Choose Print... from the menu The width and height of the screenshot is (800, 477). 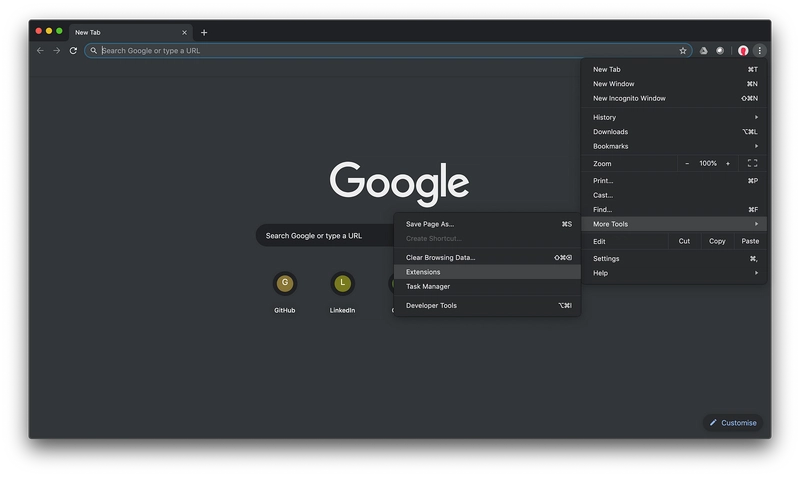pos(674,181)
